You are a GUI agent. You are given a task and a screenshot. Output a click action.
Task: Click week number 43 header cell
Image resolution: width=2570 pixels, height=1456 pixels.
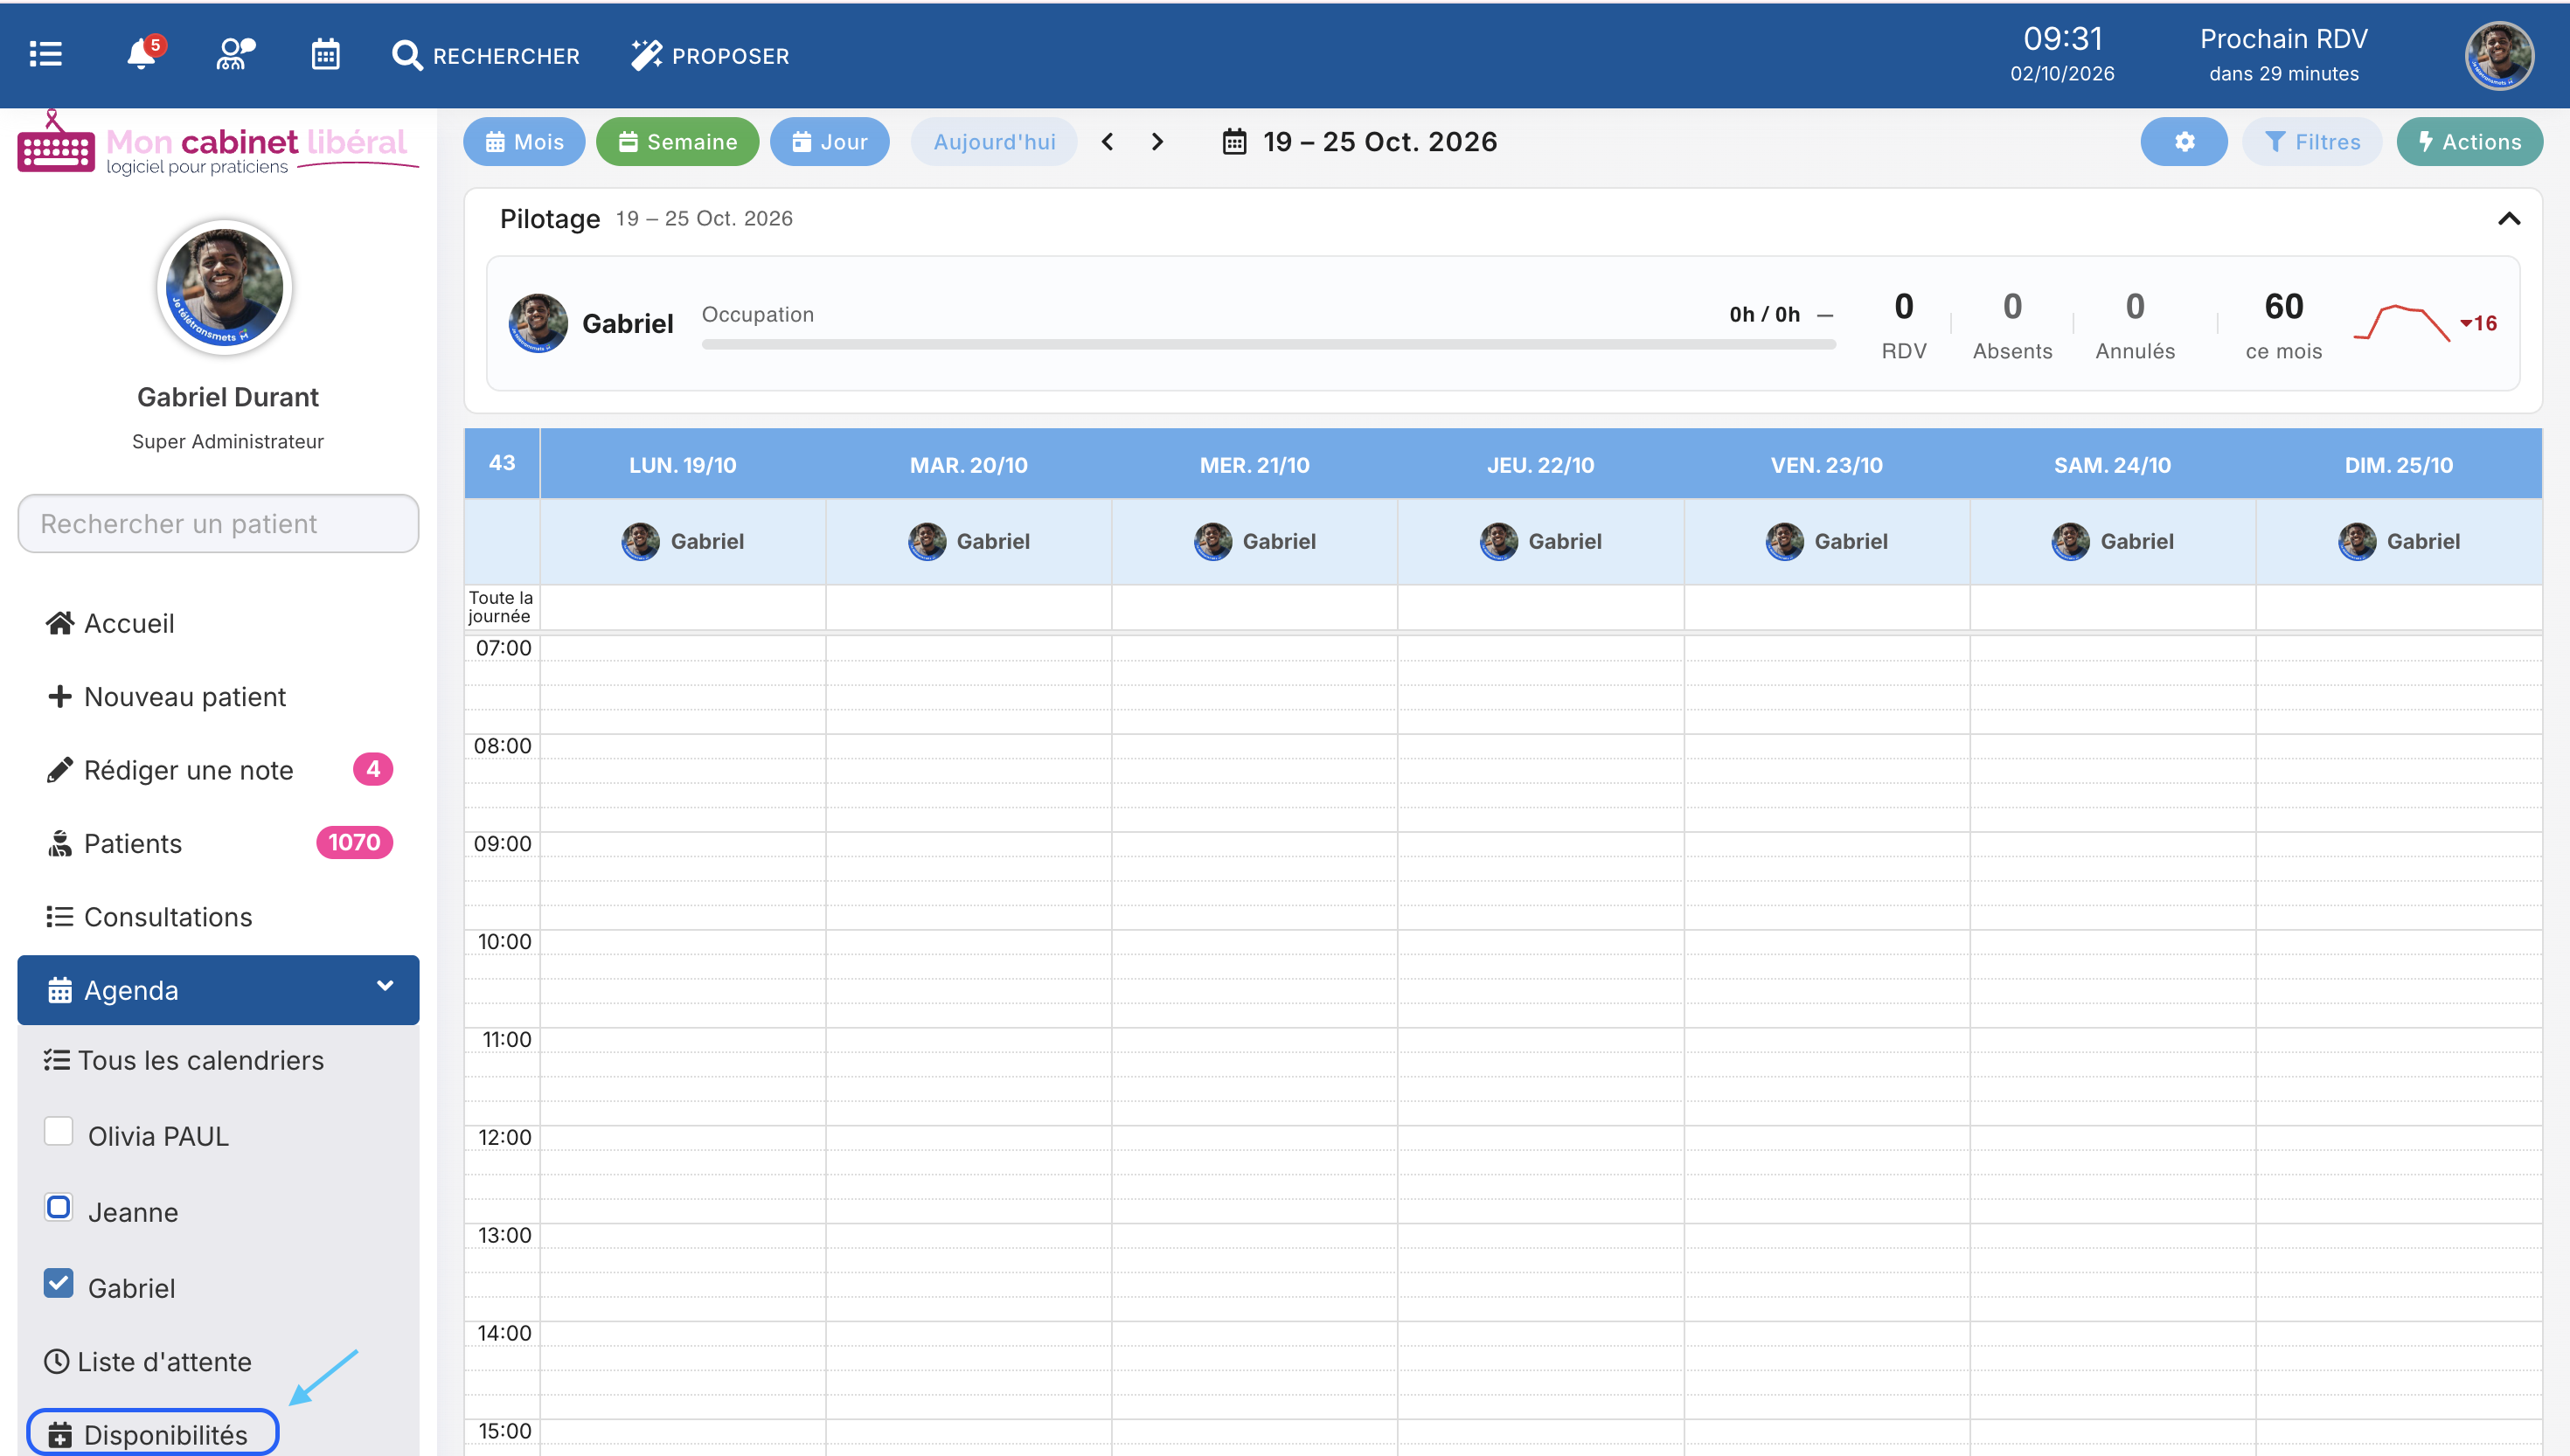(x=502, y=464)
